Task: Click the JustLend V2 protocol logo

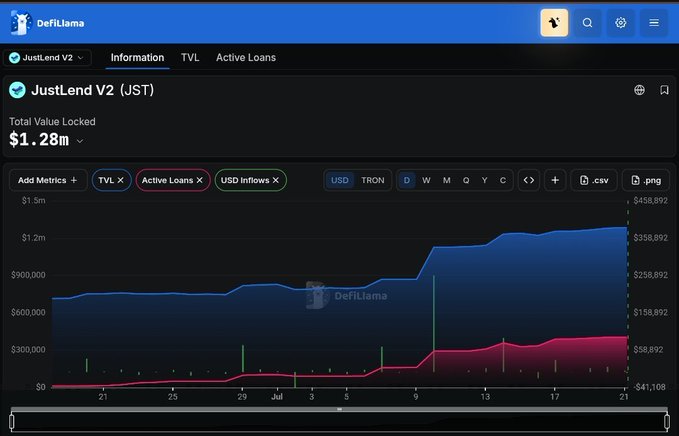Action: (x=17, y=90)
